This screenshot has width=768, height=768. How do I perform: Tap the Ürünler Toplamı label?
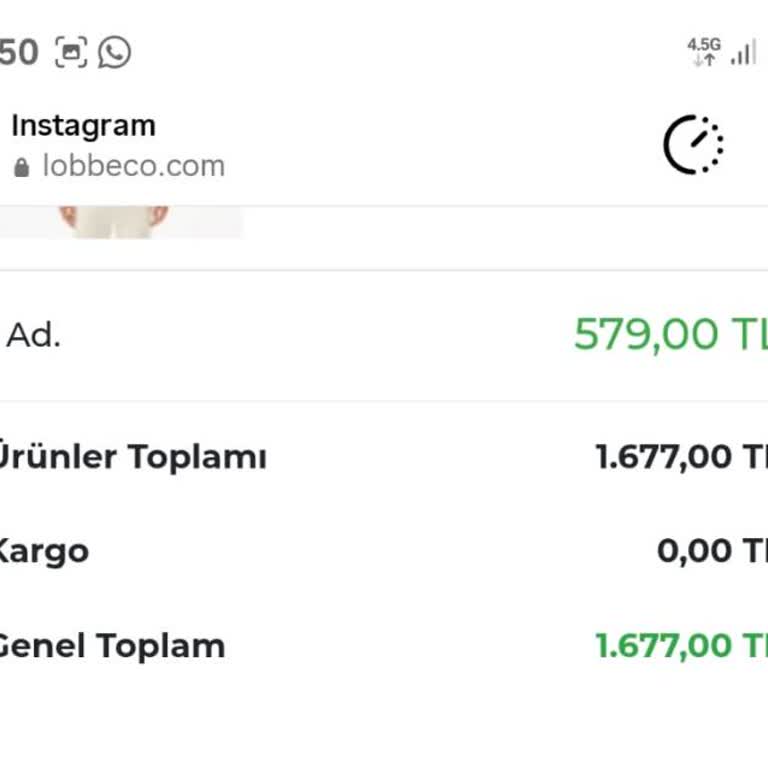pyautogui.click(x=132, y=457)
